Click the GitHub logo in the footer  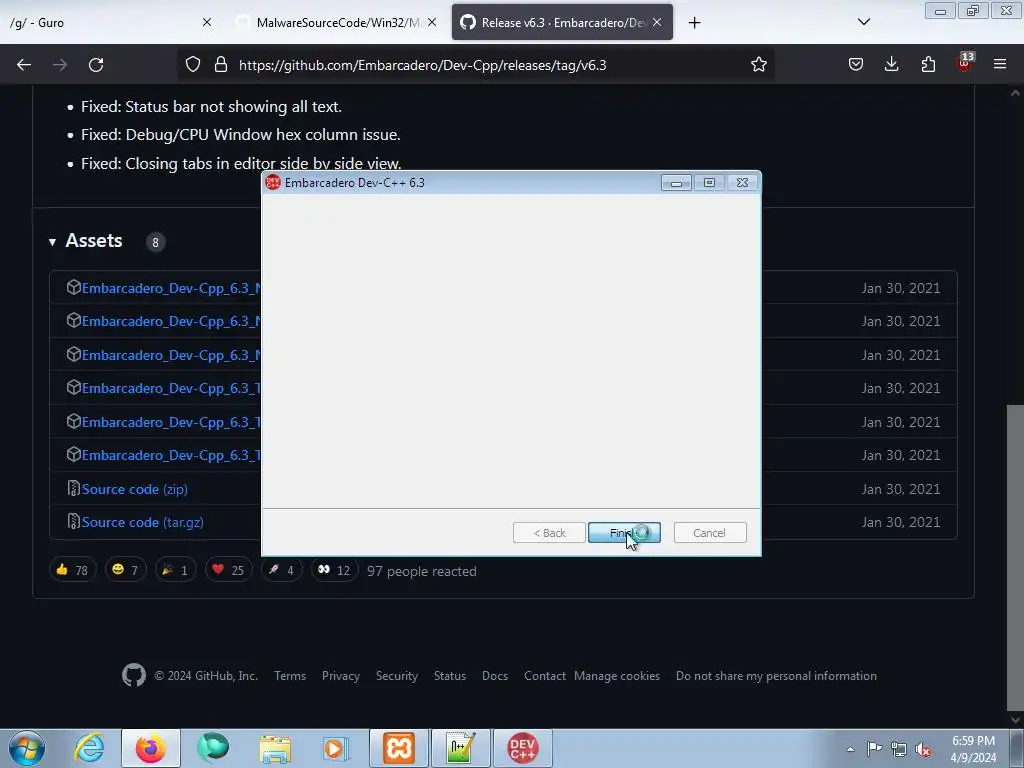pos(134,675)
